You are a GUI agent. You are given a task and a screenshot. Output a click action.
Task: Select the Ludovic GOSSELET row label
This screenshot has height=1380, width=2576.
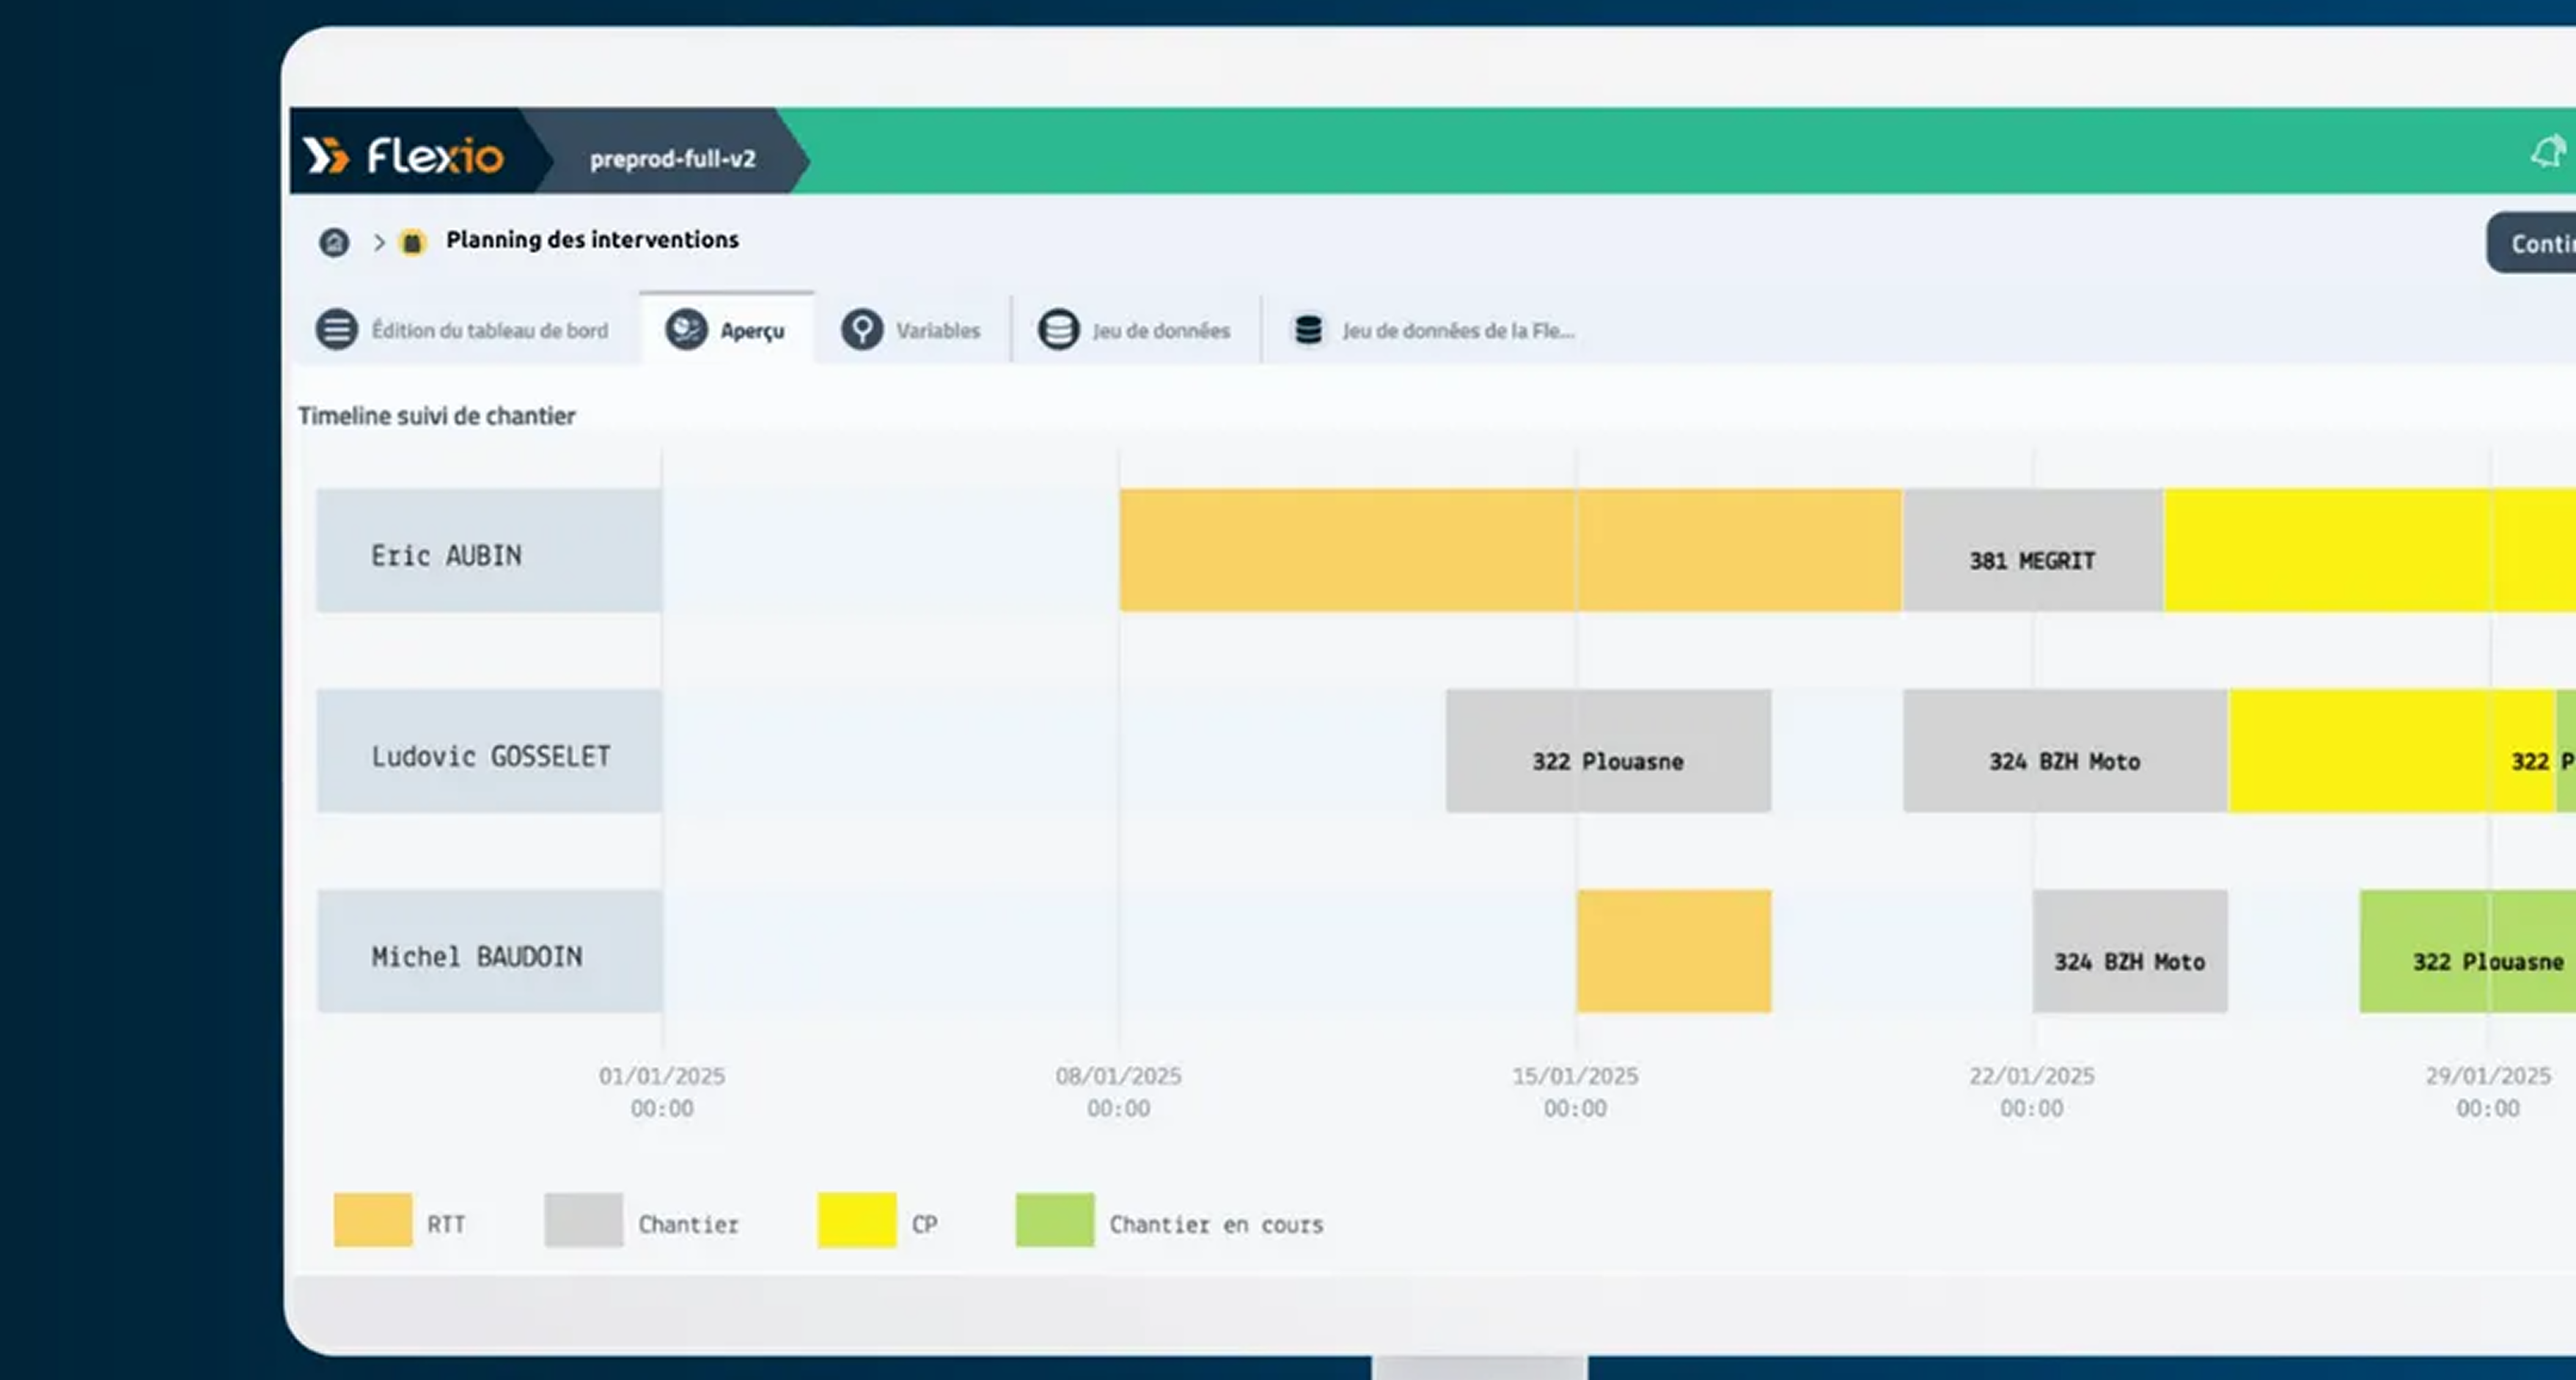pos(489,751)
